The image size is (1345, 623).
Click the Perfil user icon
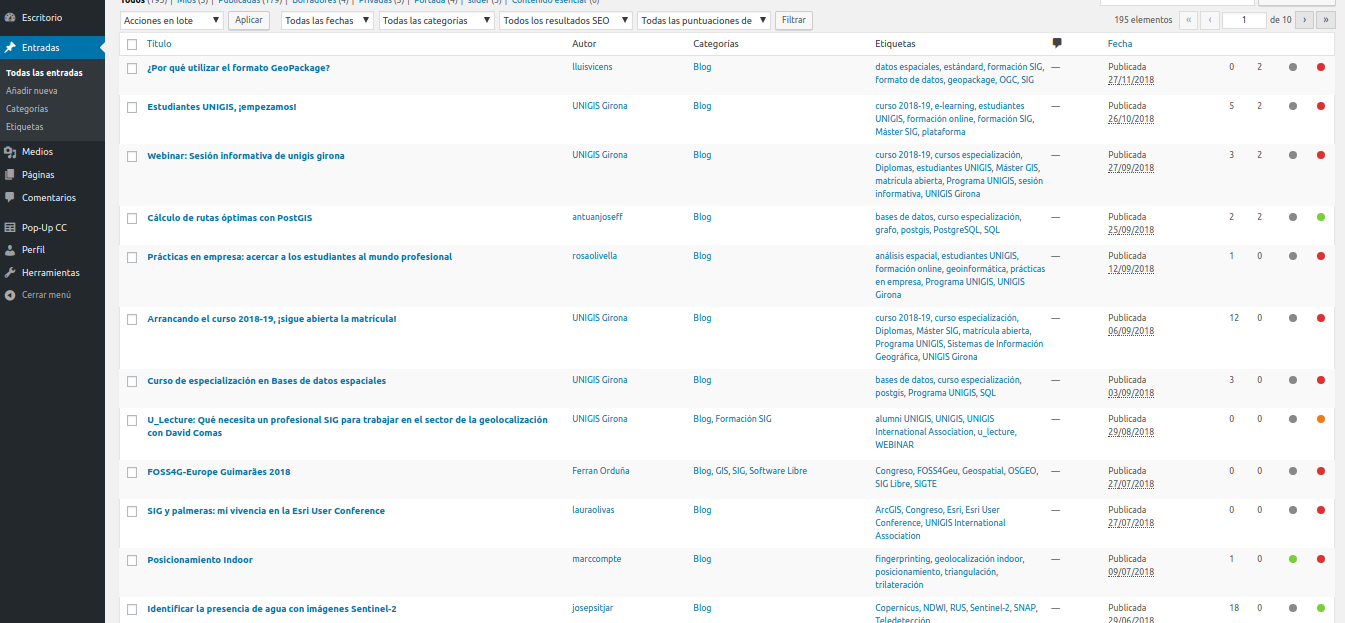[10, 250]
